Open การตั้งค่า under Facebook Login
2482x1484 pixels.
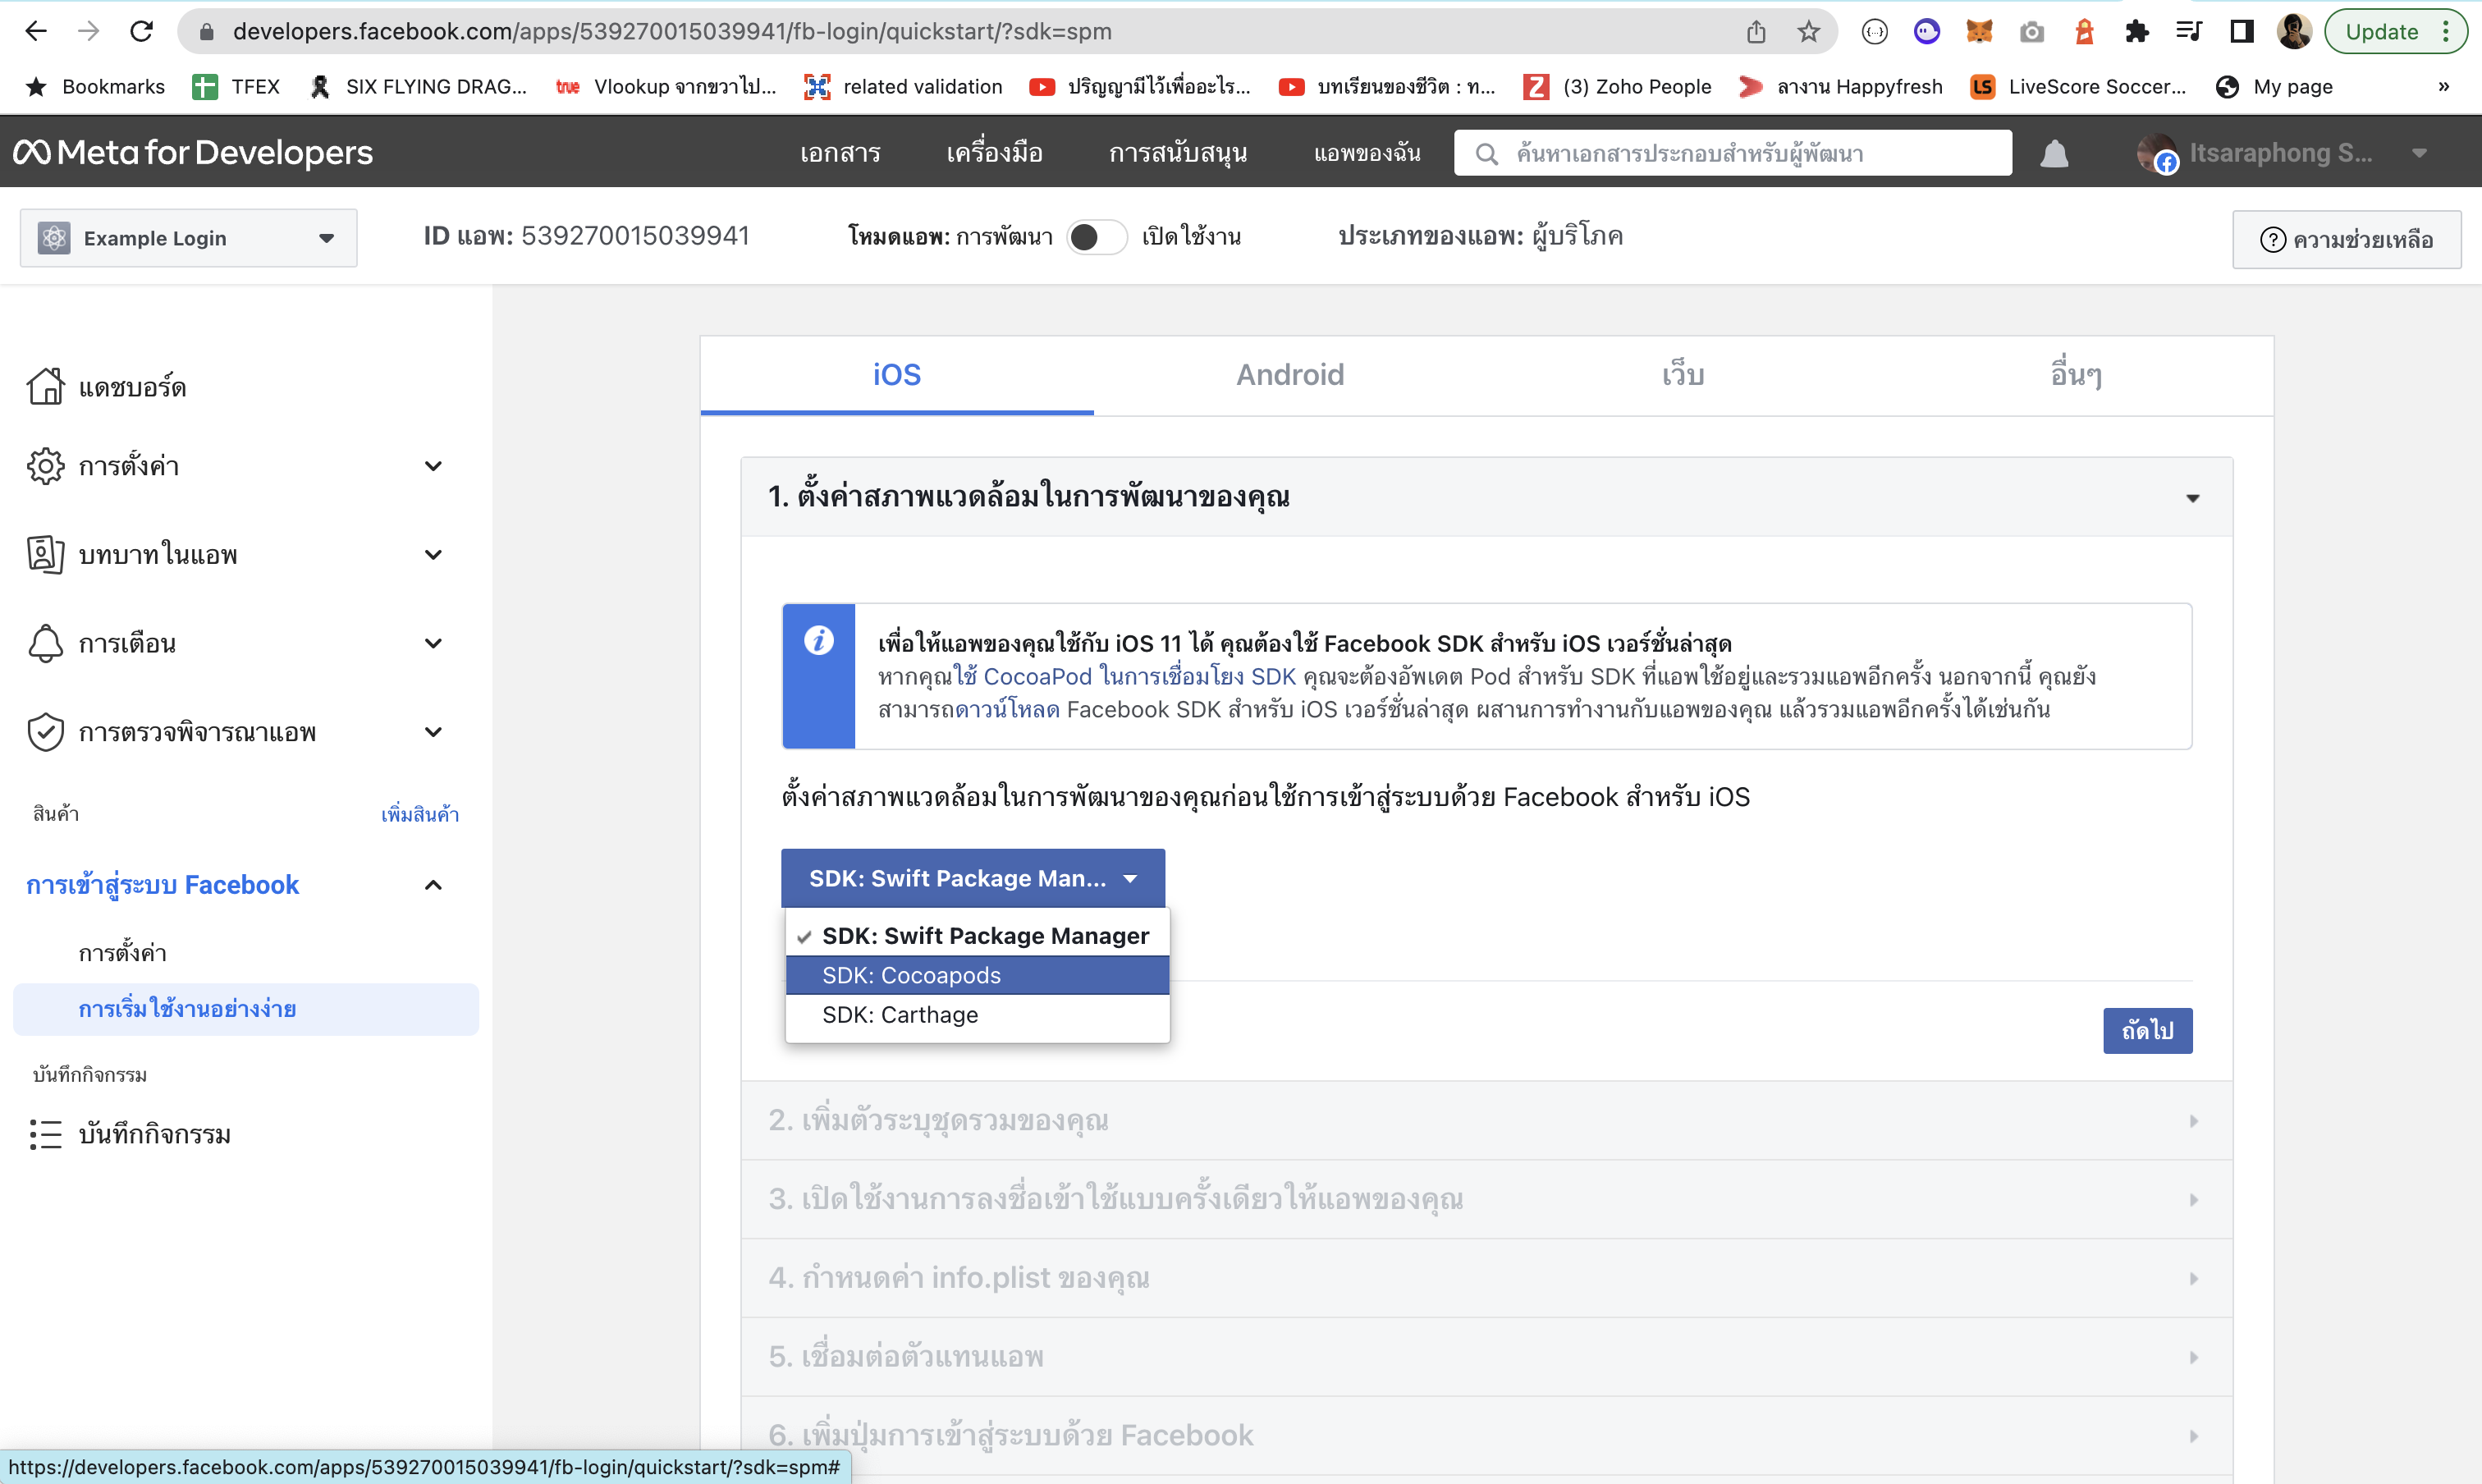(x=123, y=953)
